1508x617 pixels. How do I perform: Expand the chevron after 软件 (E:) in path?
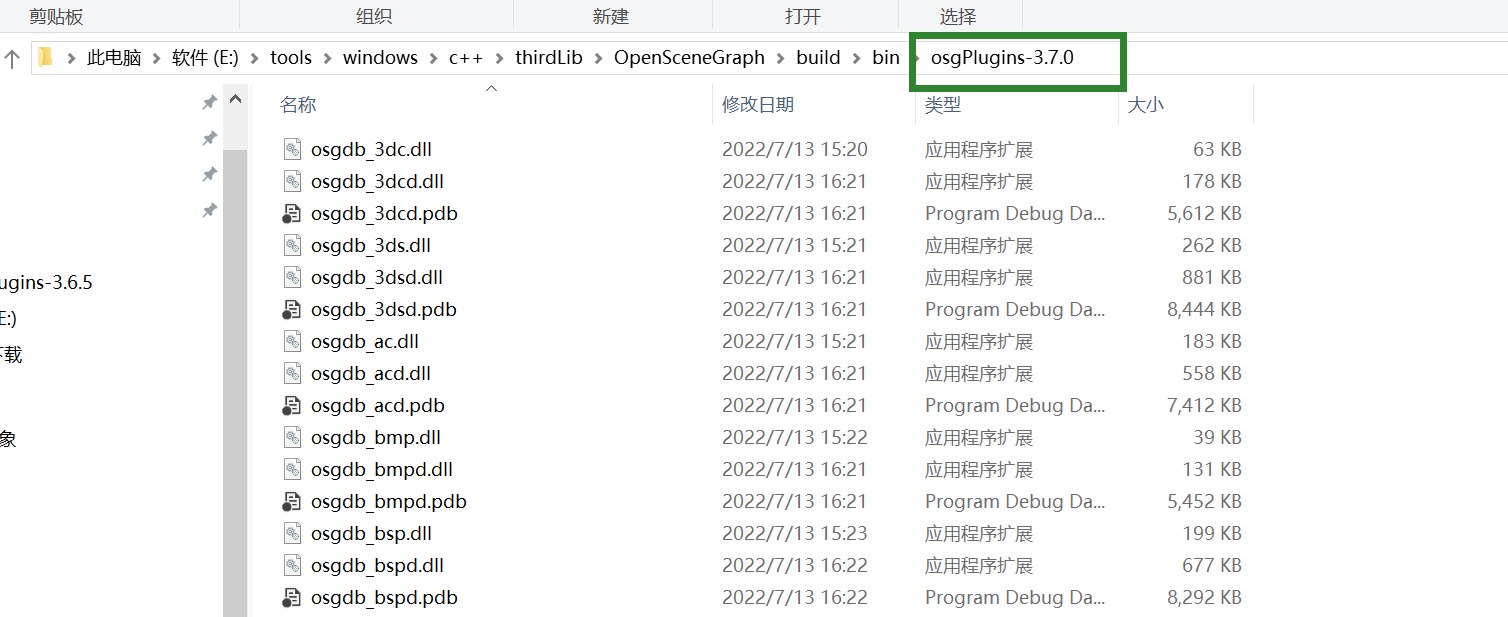255,58
